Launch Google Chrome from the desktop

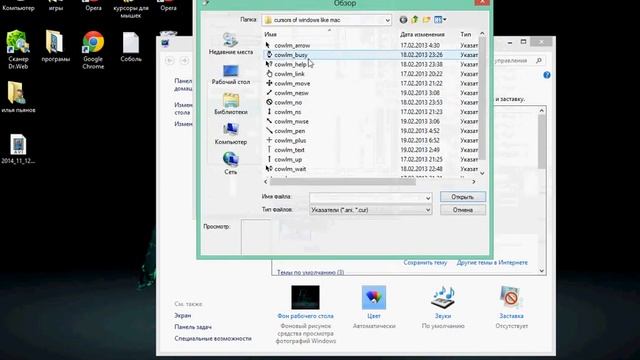coord(93,49)
